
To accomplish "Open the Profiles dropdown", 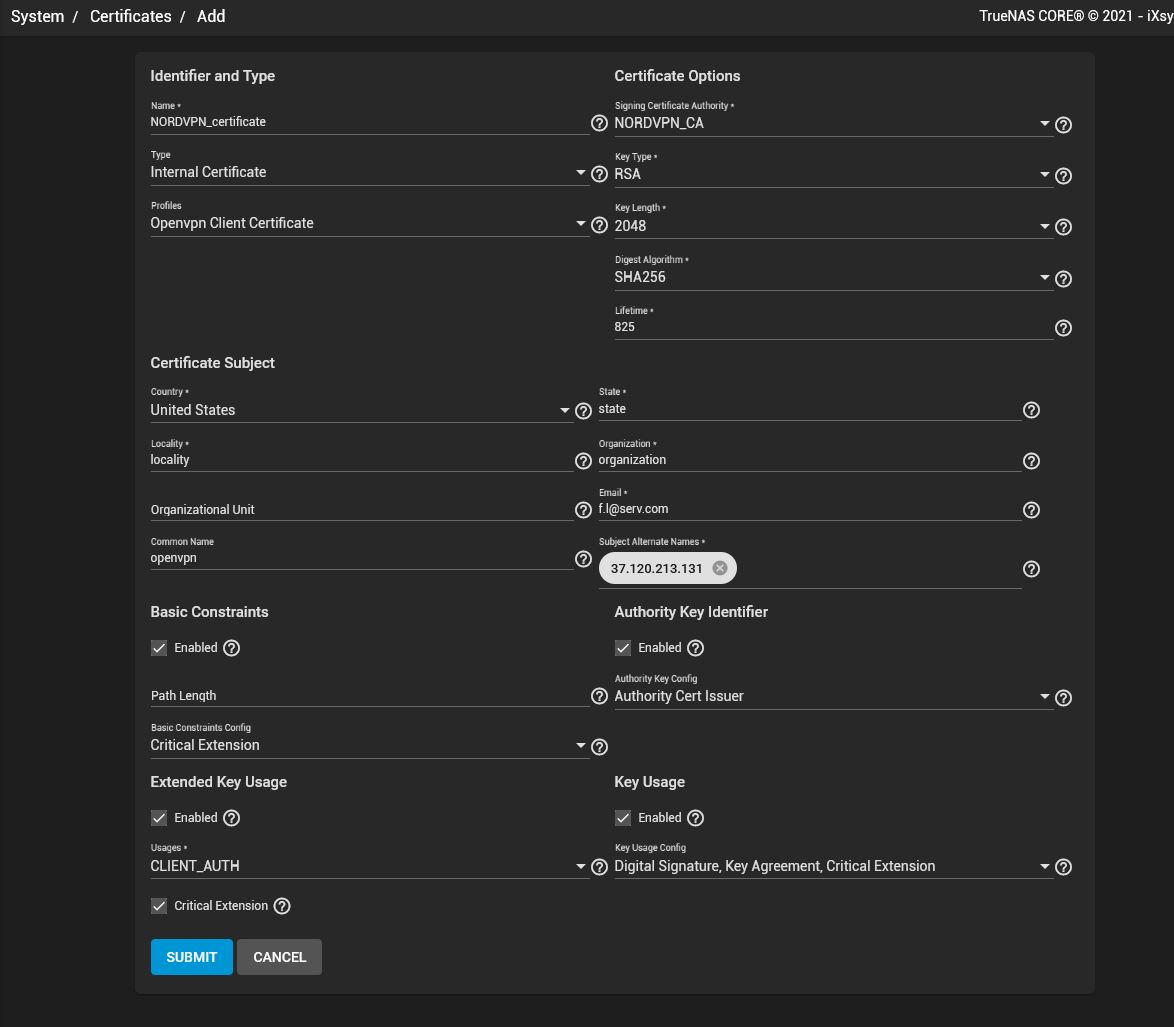I will 369,224.
